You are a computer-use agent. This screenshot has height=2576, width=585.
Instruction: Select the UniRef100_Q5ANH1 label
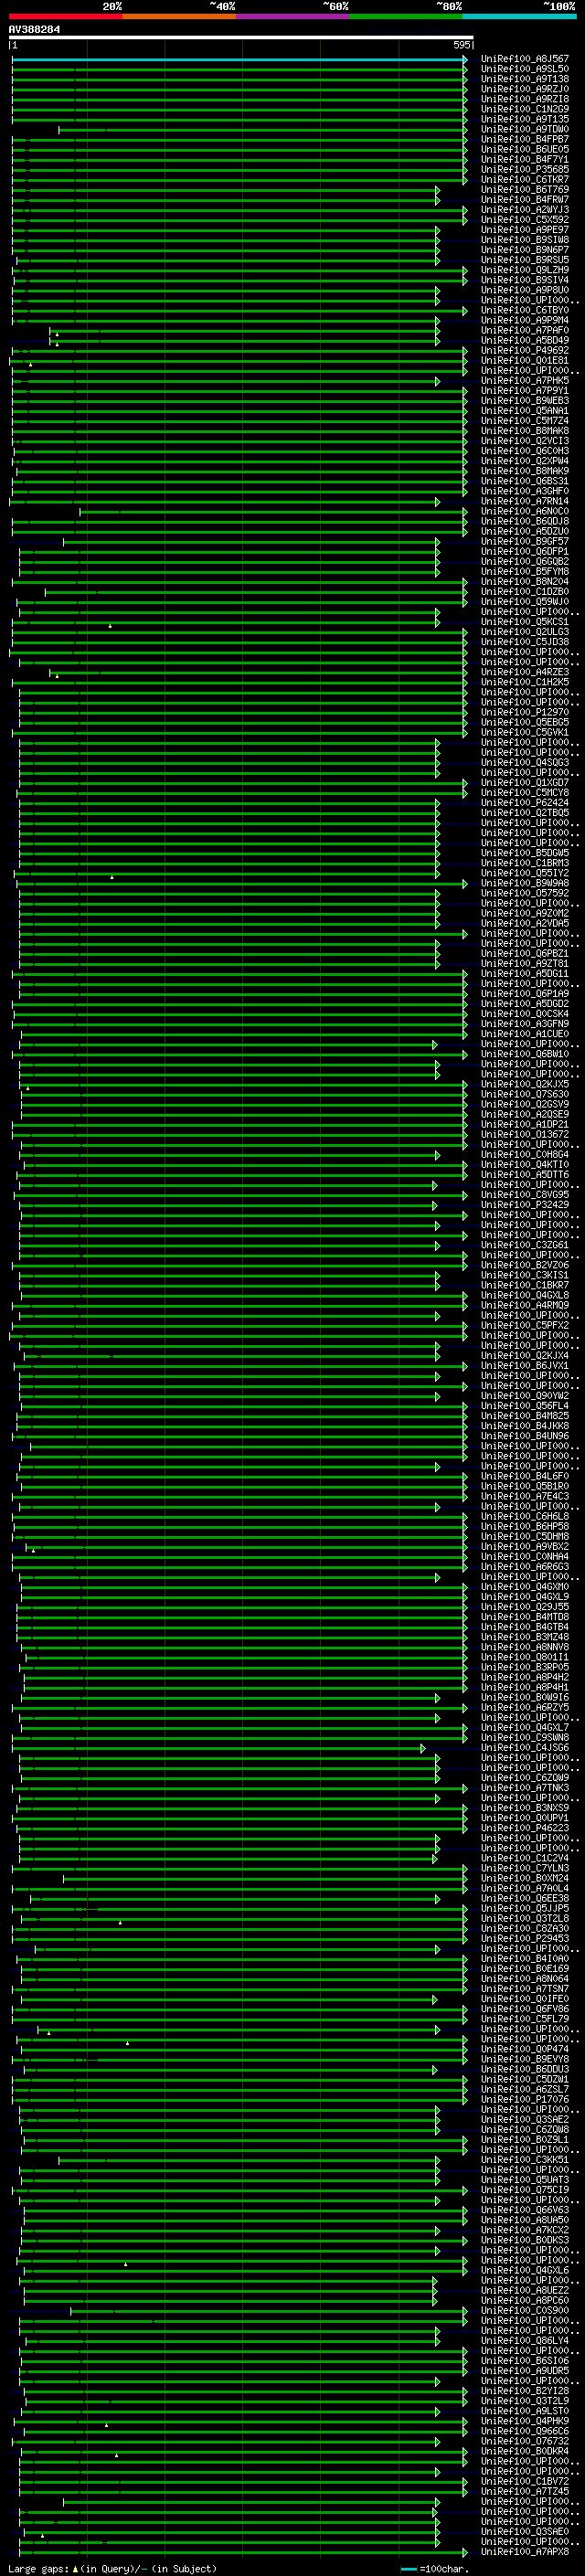(524, 410)
